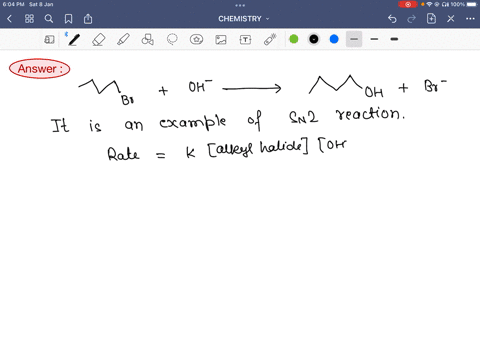Image resolution: width=480 pixels, height=360 pixels.
Task: Tap the red Answer label on the page
Action: (40, 69)
